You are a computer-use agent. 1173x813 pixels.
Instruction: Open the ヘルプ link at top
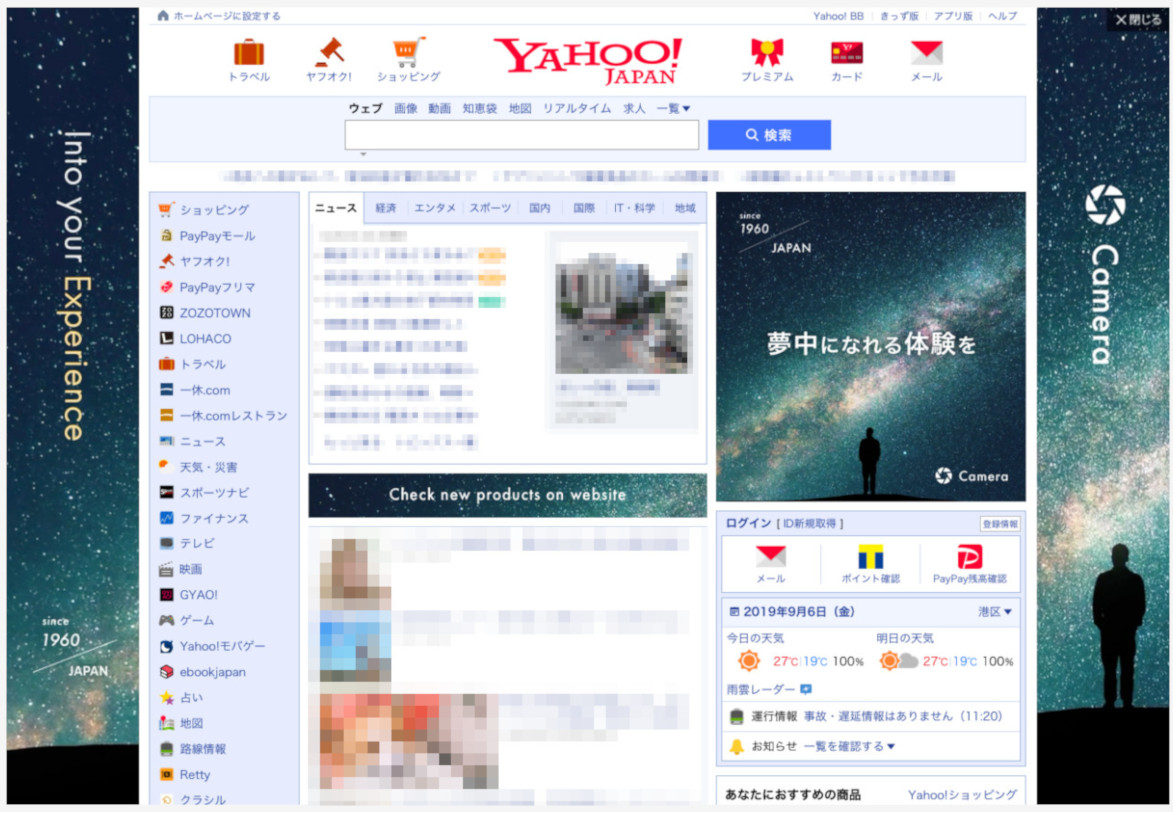coord(1002,16)
